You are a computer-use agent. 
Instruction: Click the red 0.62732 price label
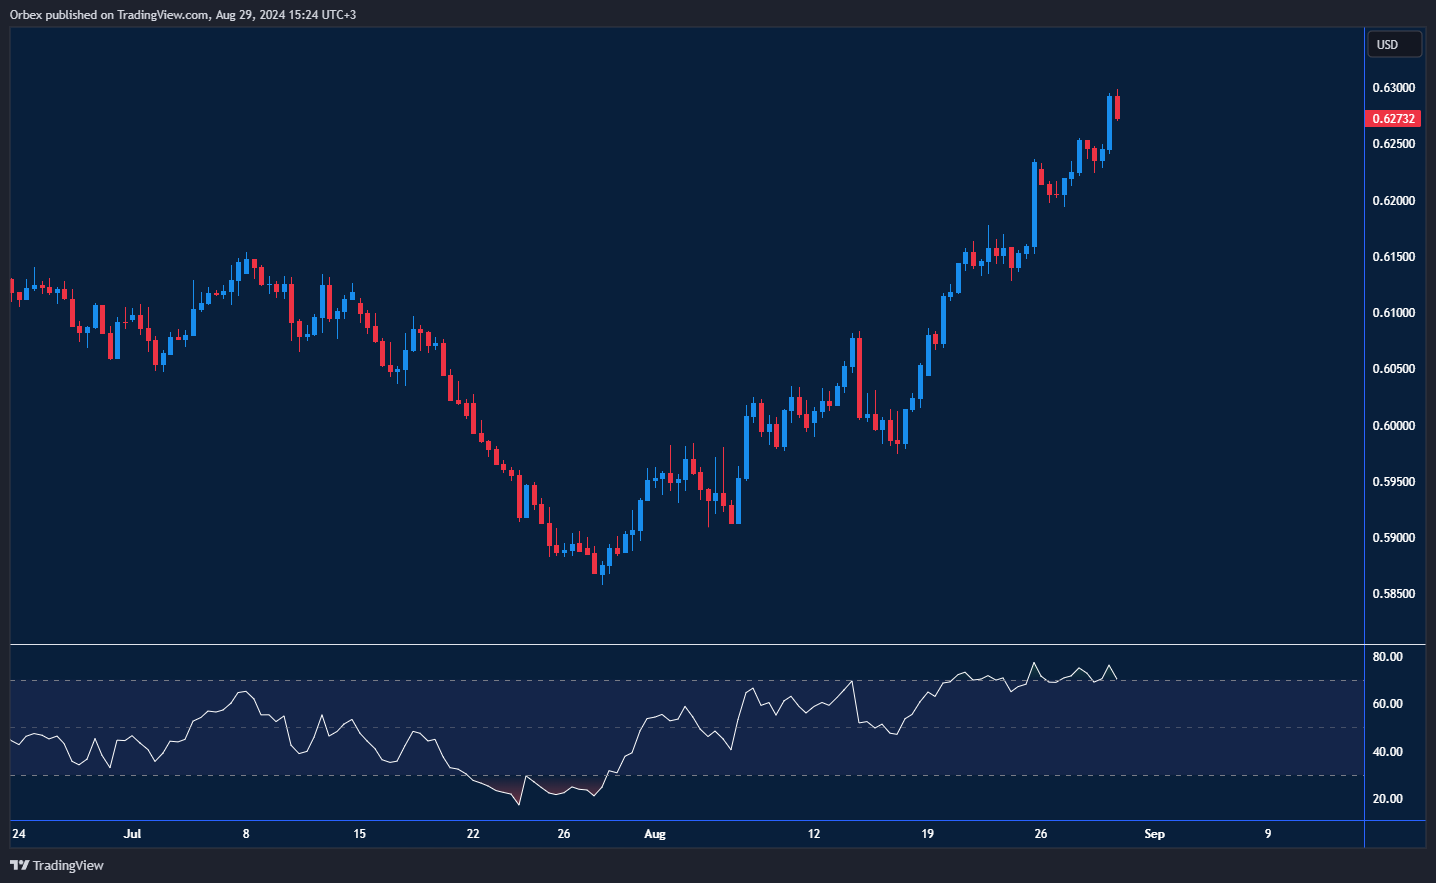(x=1394, y=118)
